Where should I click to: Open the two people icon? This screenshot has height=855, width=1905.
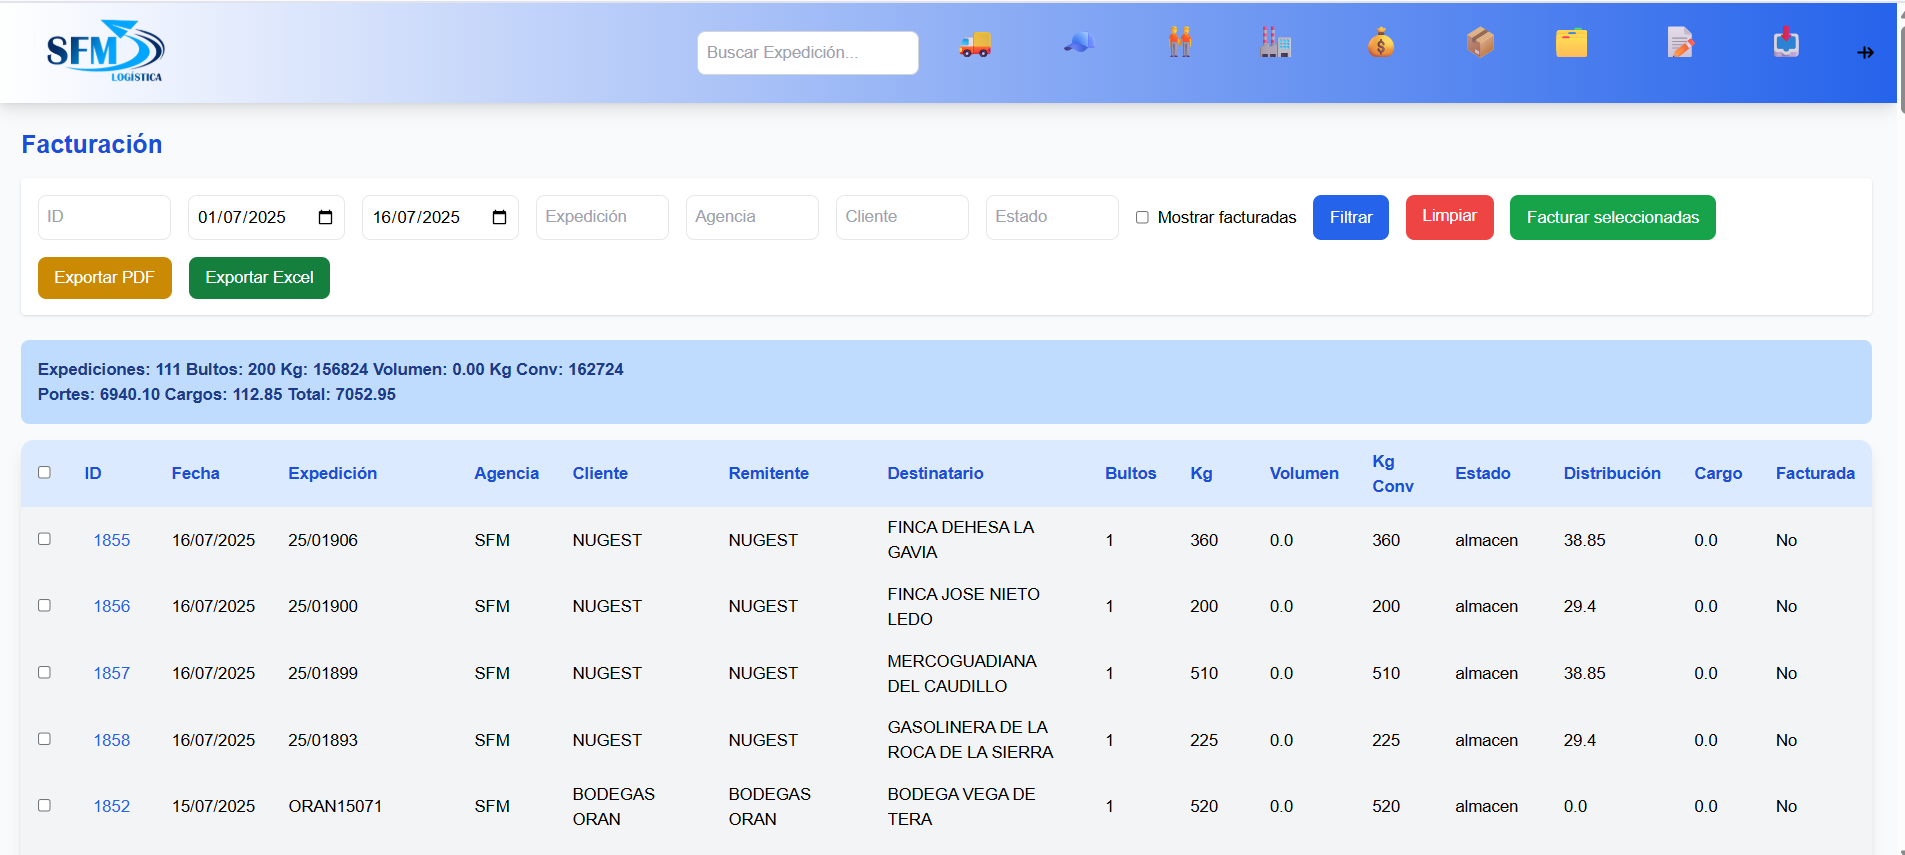click(x=1180, y=42)
